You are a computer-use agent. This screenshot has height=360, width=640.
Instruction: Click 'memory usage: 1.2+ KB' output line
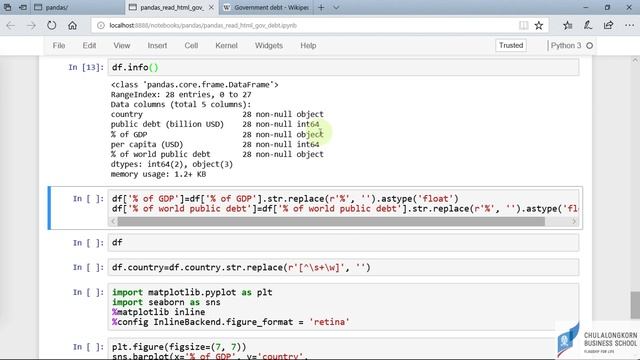pyautogui.click(x=158, y=174)
